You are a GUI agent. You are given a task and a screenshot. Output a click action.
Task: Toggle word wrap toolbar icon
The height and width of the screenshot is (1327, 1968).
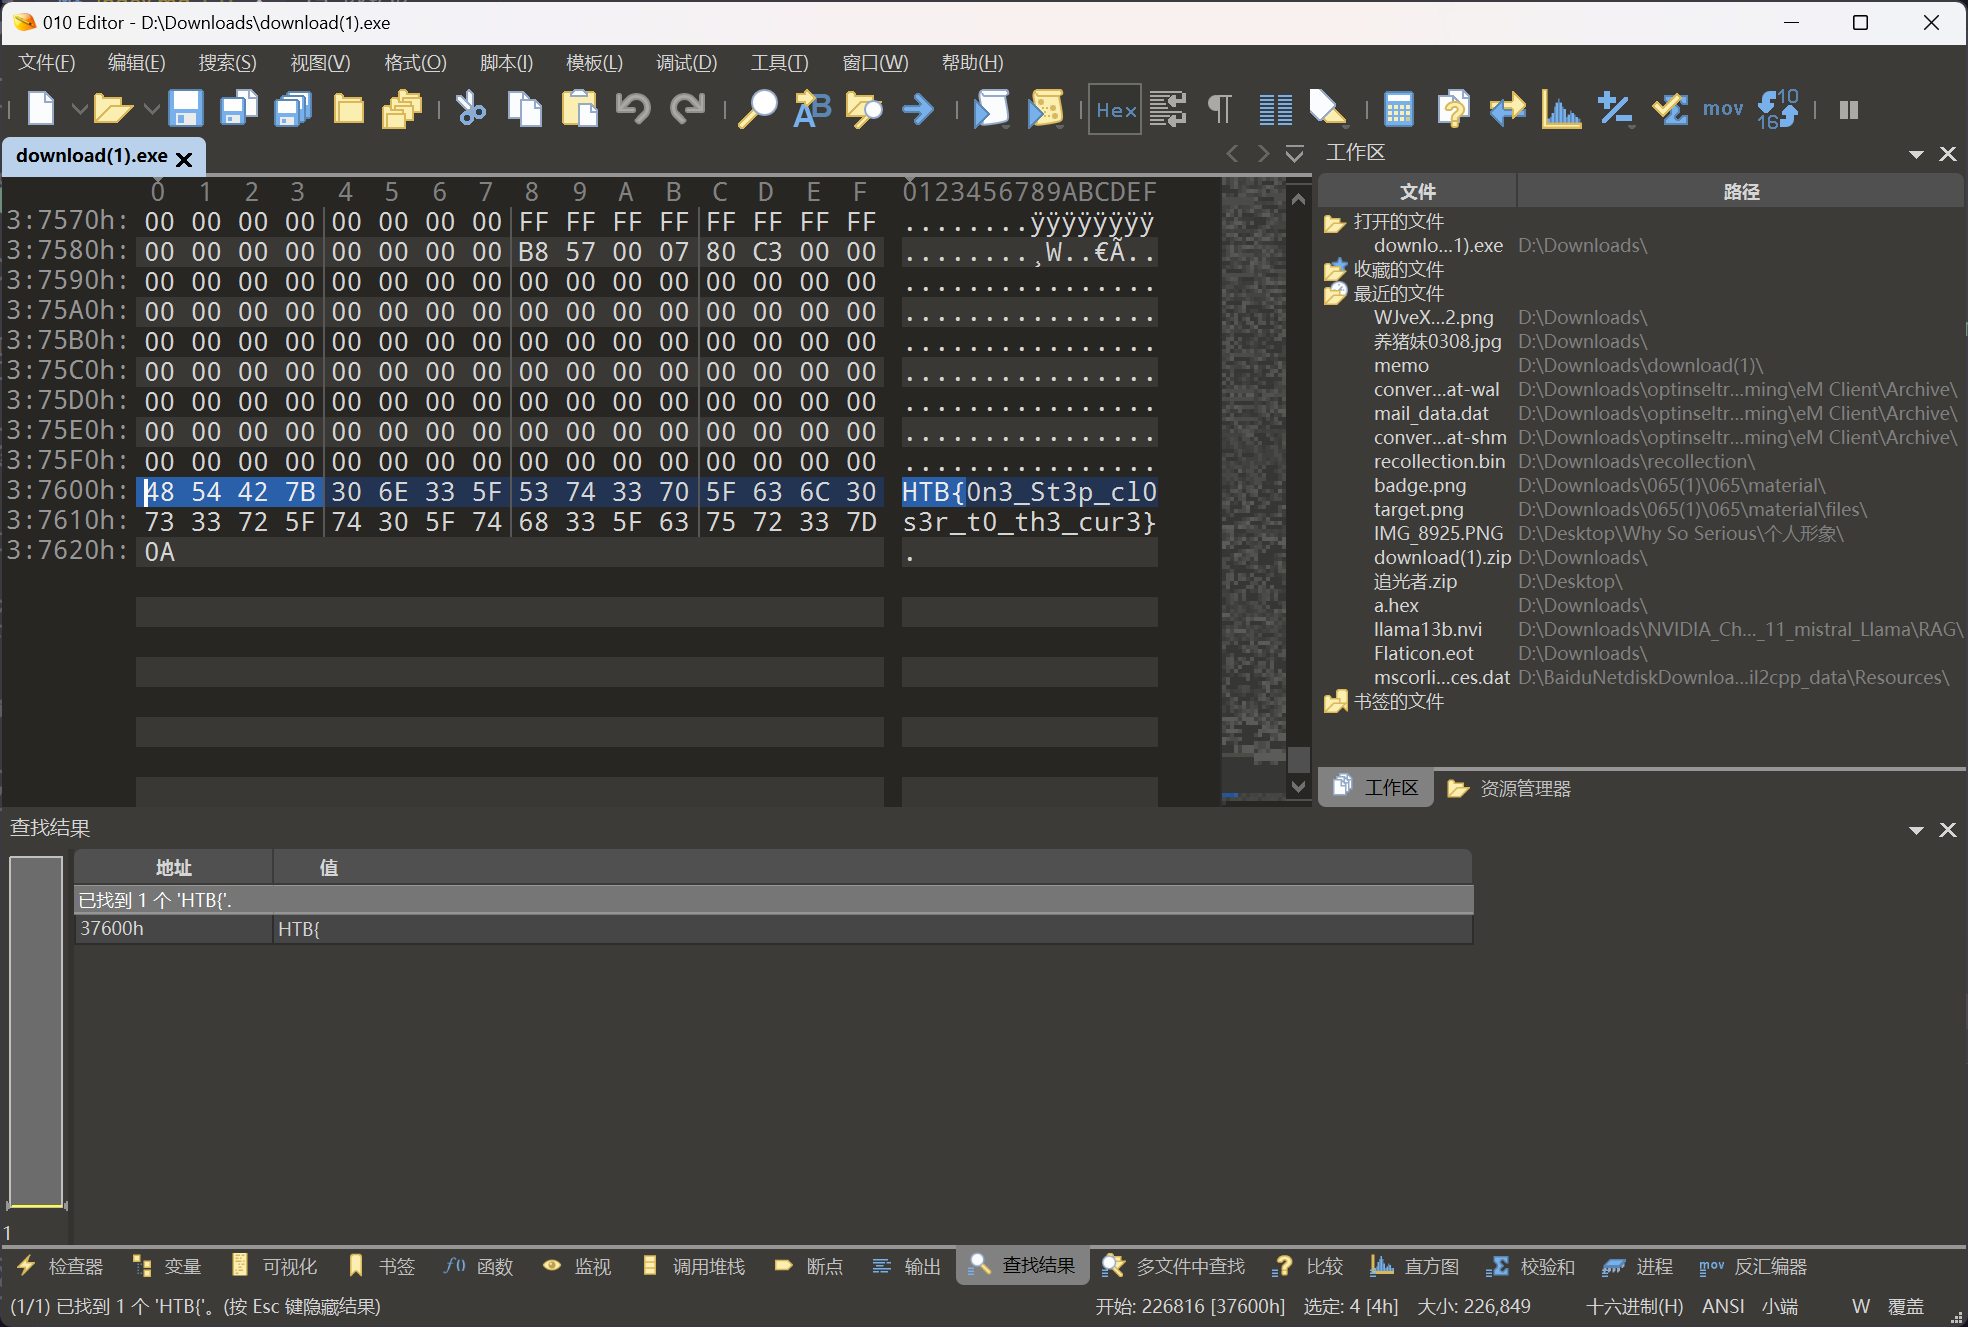(1168, 109)
